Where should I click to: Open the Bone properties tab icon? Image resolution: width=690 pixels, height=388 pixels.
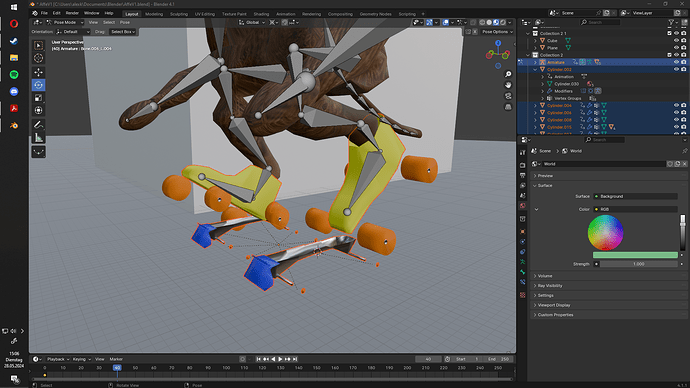pos(522,272)
